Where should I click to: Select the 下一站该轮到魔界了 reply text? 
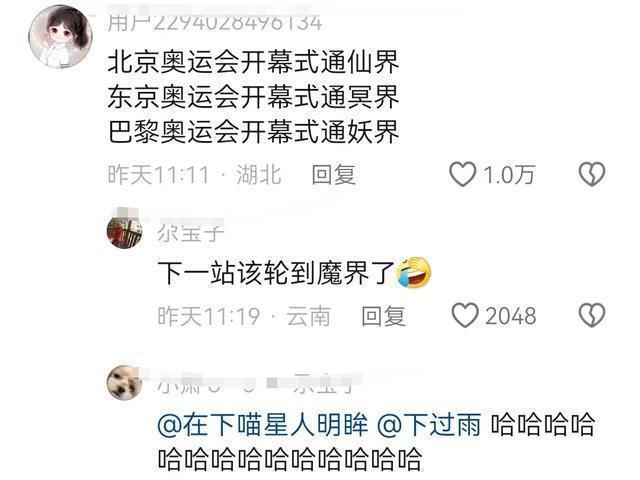(276, 273)
